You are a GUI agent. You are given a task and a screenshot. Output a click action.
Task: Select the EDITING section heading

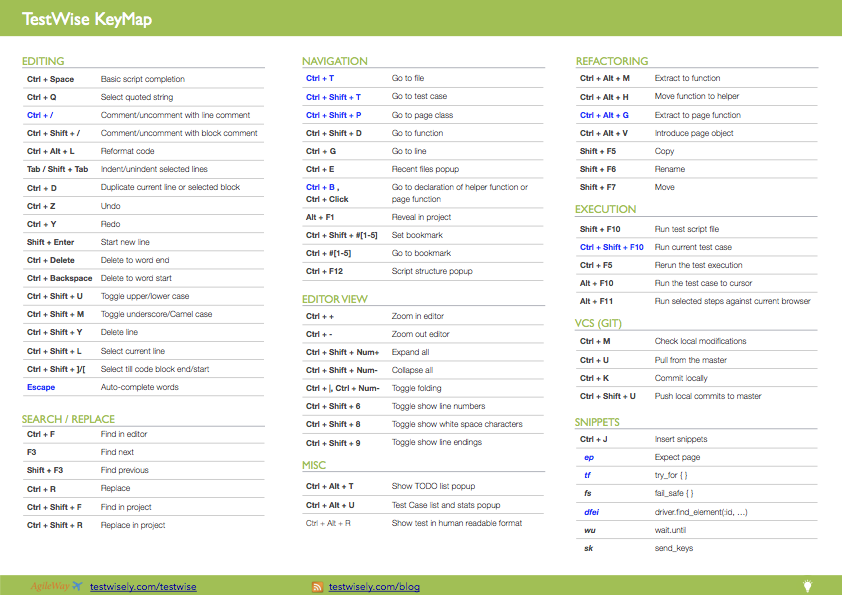point(43,61)
